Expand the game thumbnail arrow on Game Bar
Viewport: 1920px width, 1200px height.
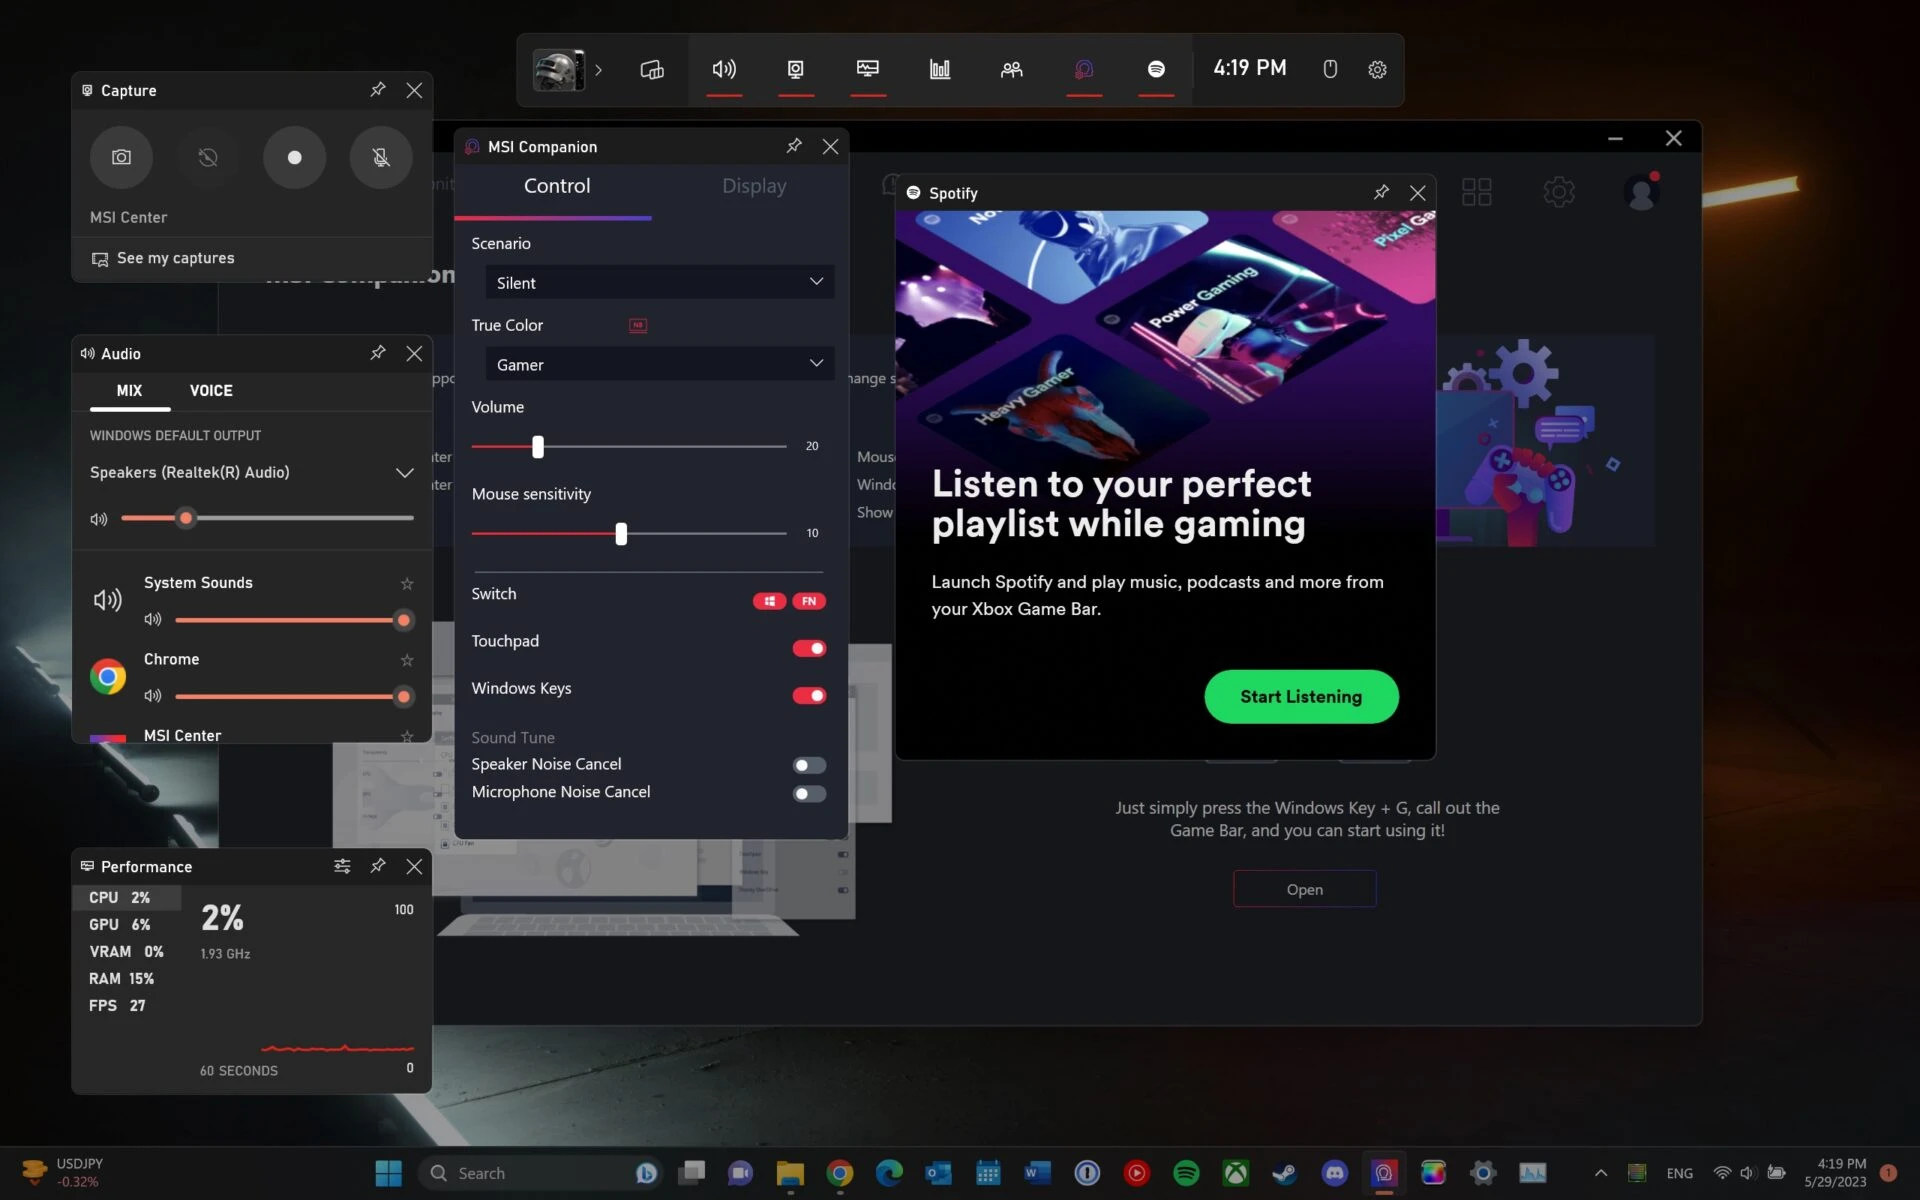point(598,70)
